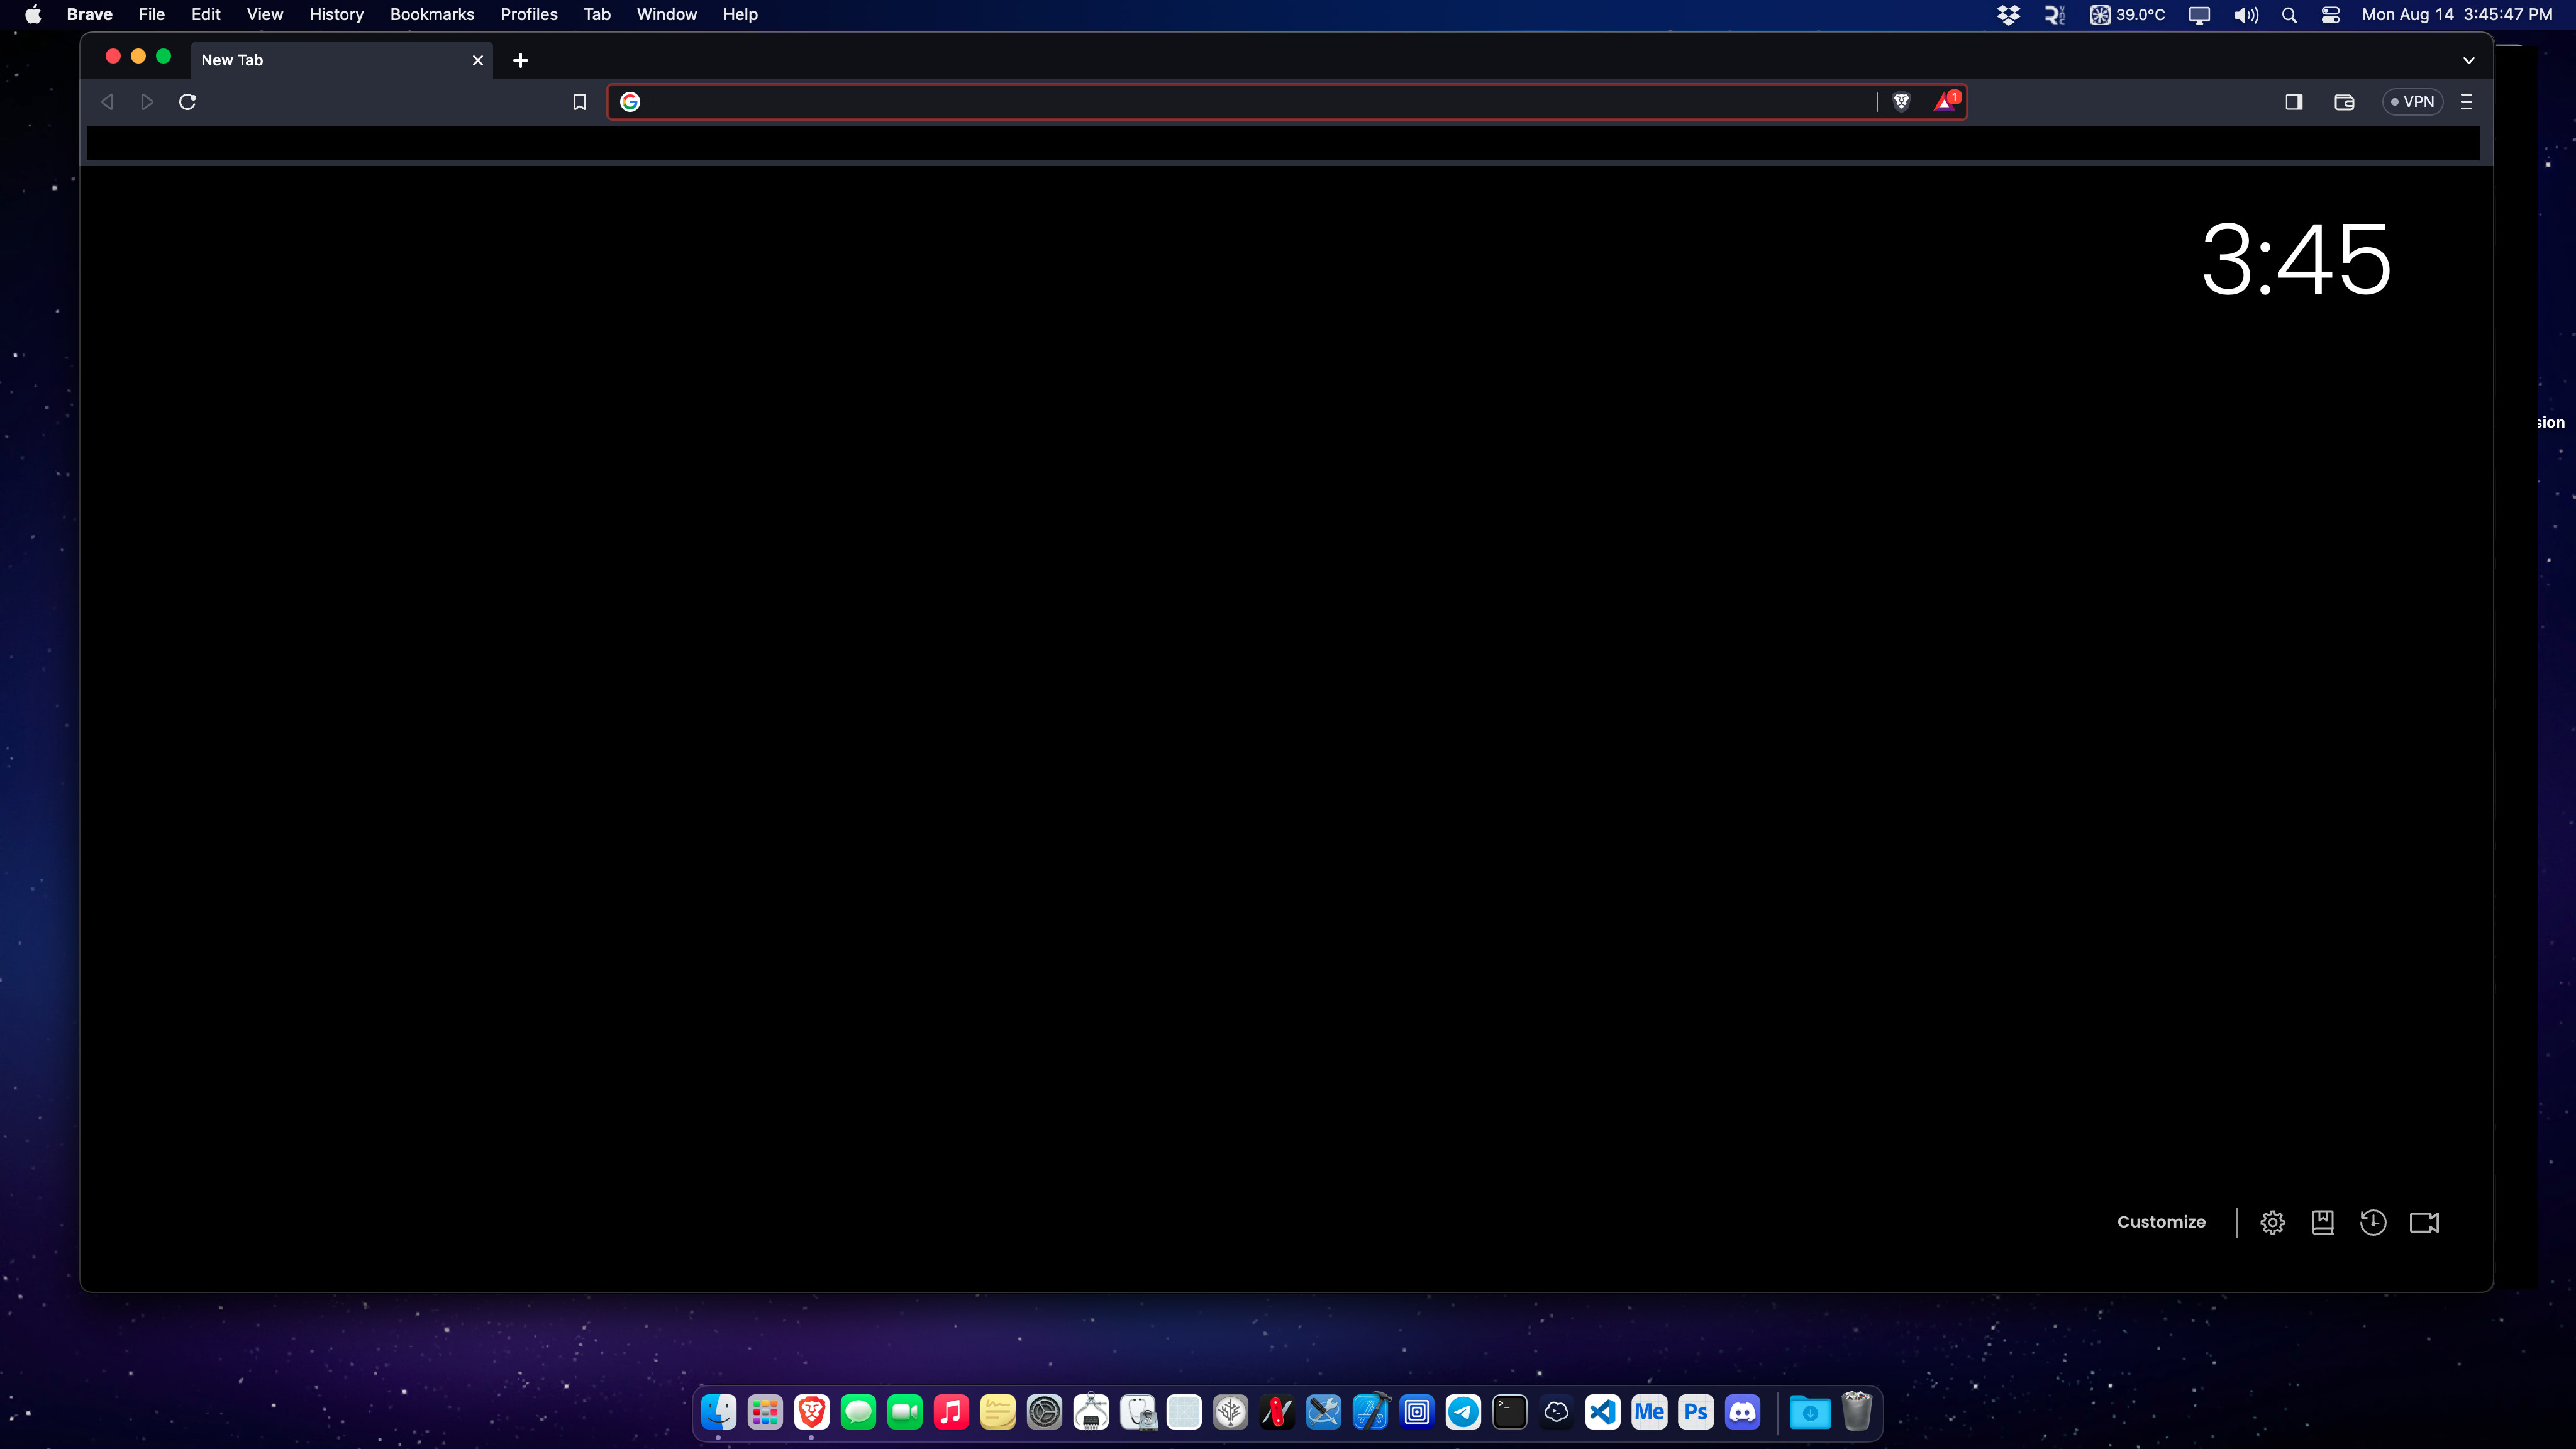The image size is (2576, 1449).
Task: Reload the current page
Action: click(187, 101)
